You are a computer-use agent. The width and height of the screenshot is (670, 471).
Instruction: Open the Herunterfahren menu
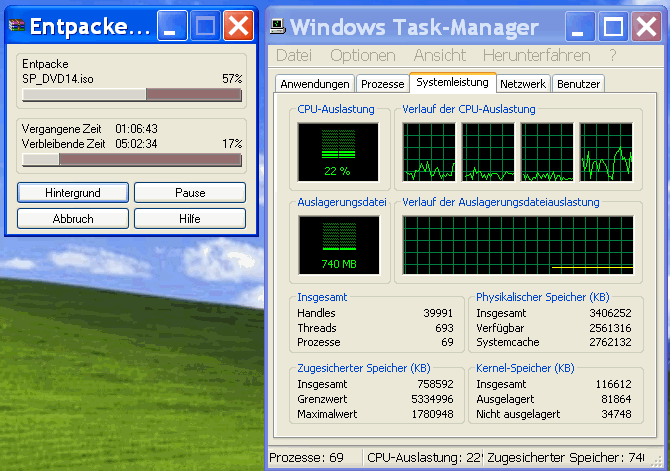click(x=537, y=56)
